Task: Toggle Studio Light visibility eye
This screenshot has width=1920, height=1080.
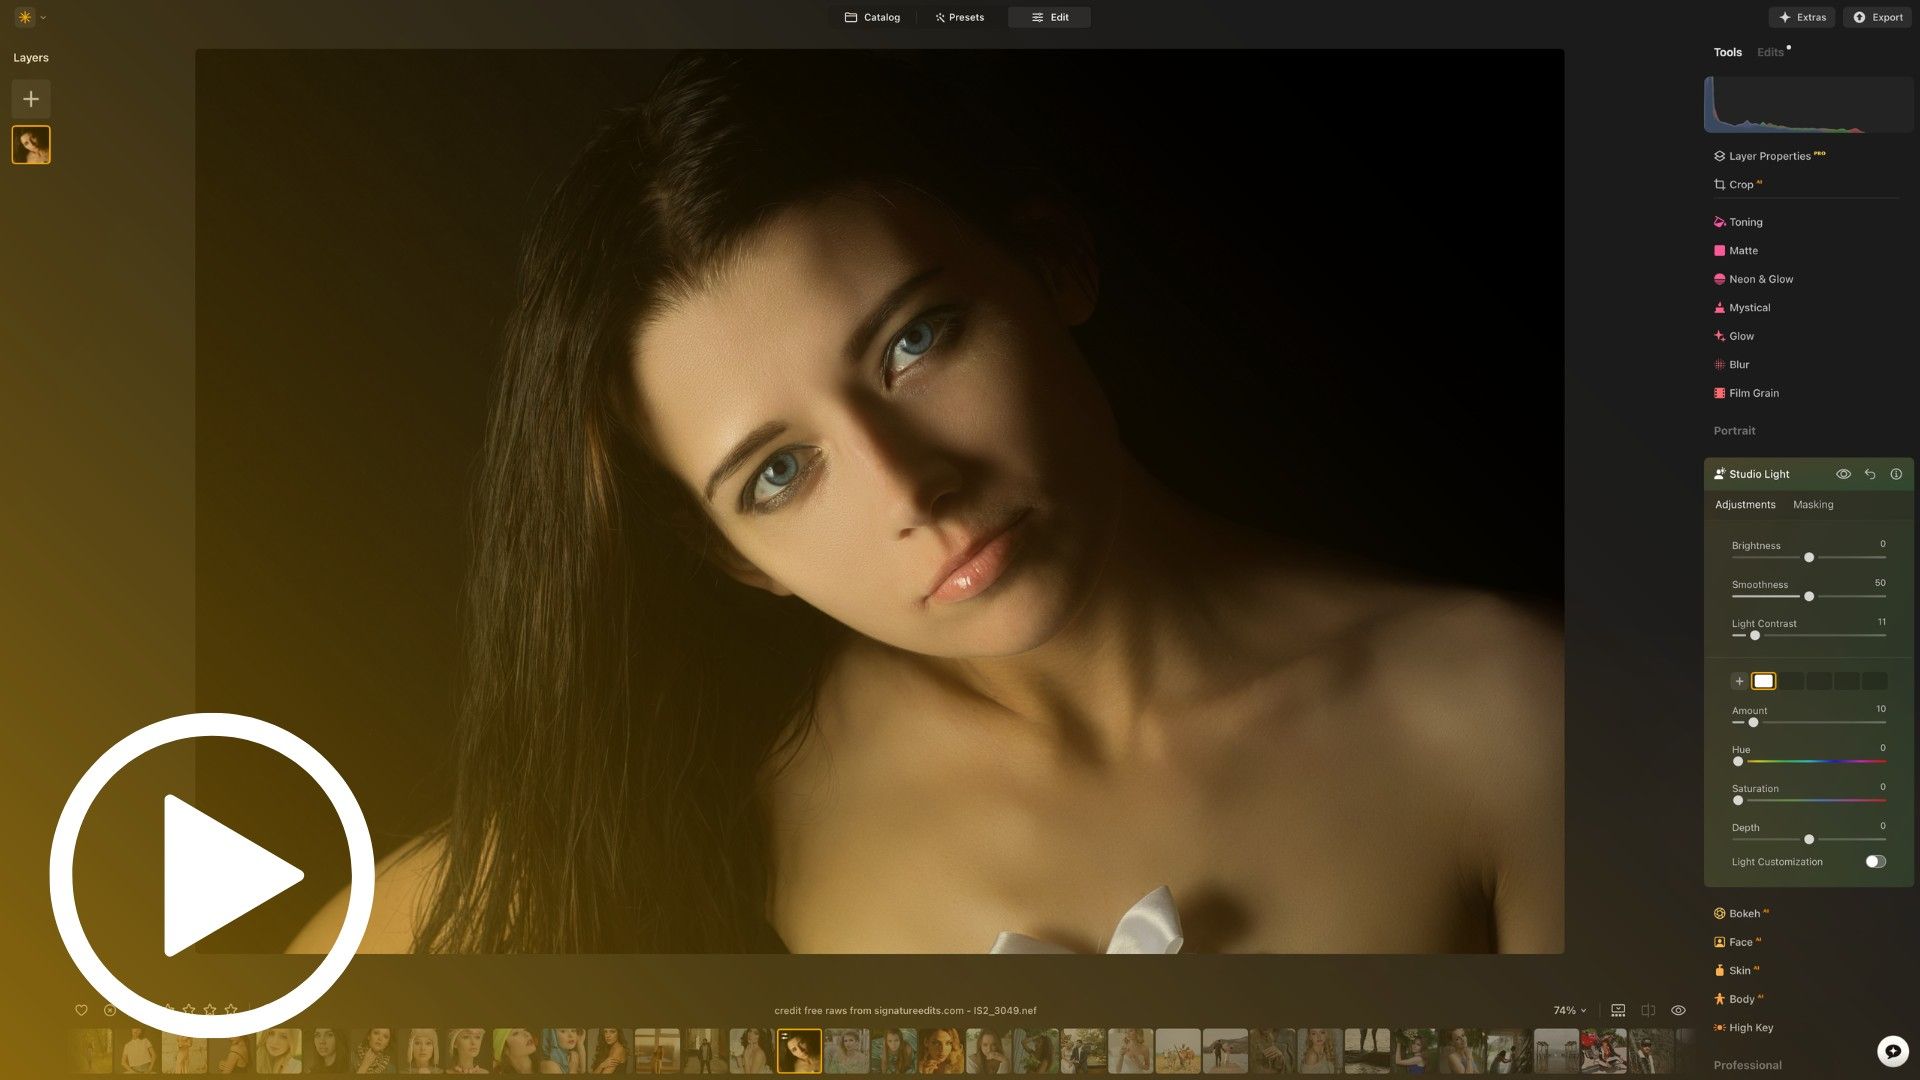Action: click(x=1843, y=474)
